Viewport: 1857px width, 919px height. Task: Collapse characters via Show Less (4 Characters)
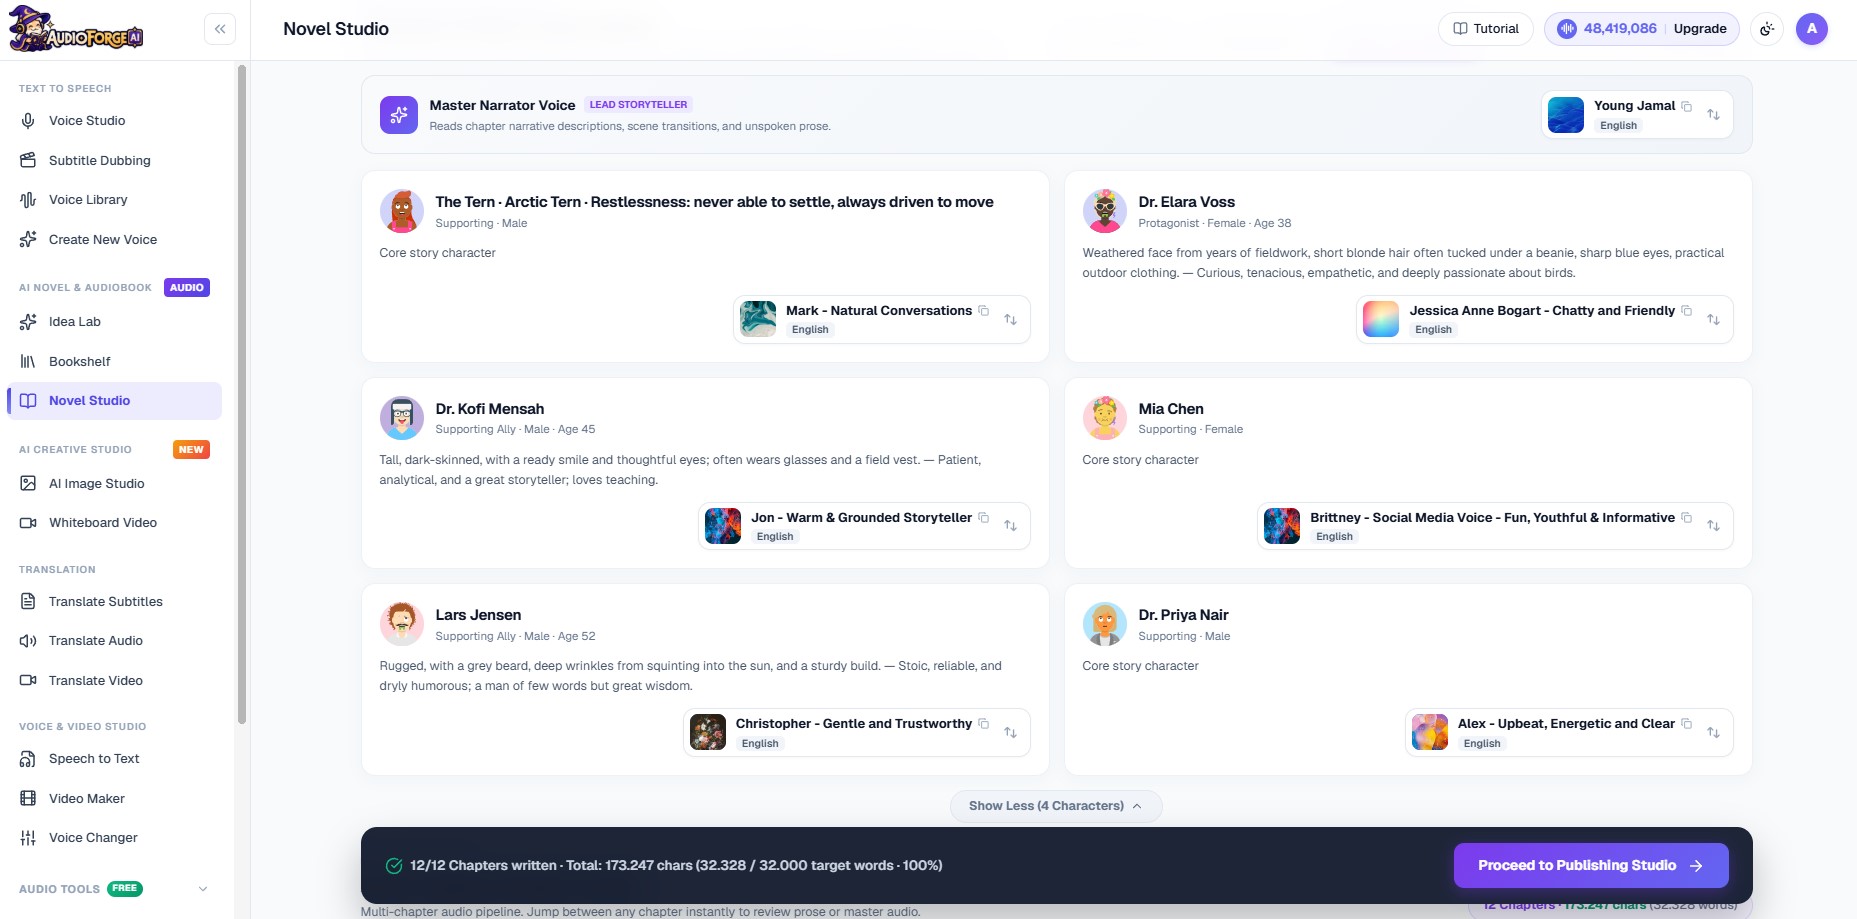click(1056, 806)
